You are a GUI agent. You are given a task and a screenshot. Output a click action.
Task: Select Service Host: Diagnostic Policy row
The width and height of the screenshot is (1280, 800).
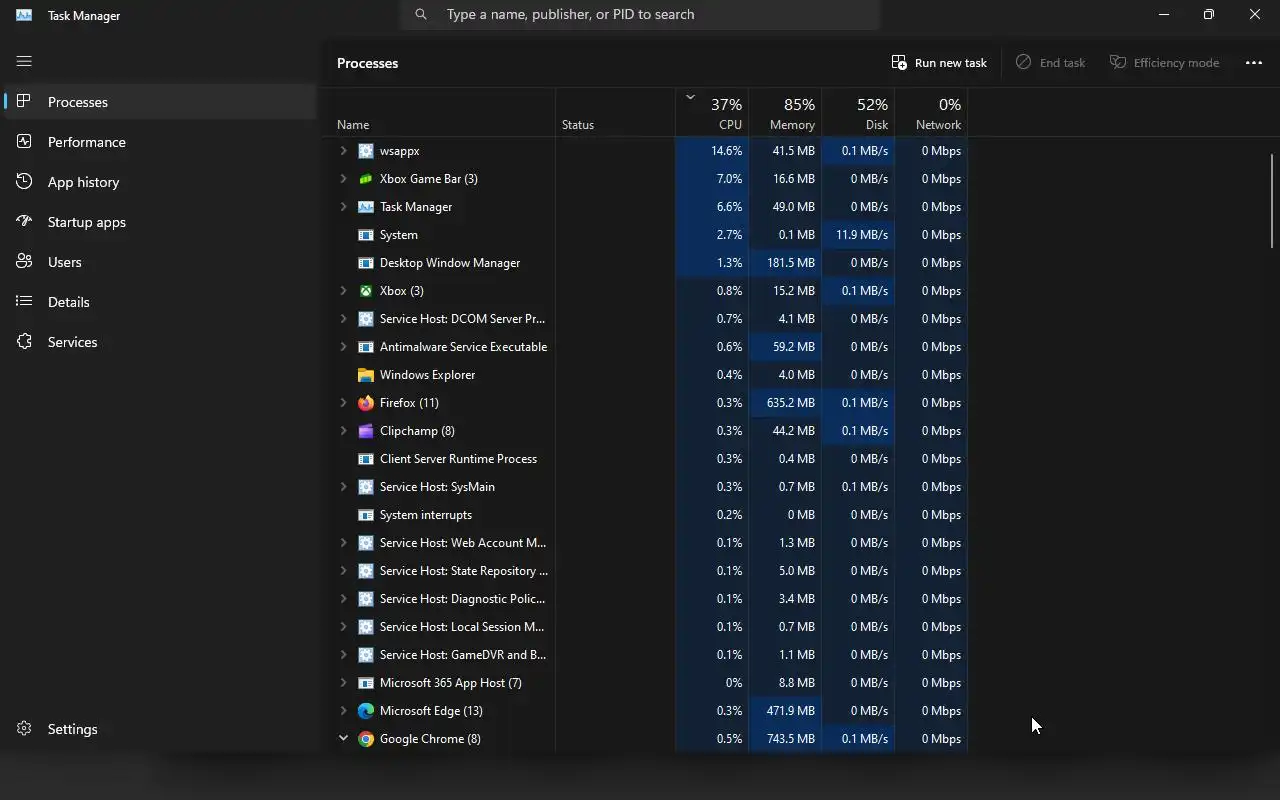[x=645, y=599]
